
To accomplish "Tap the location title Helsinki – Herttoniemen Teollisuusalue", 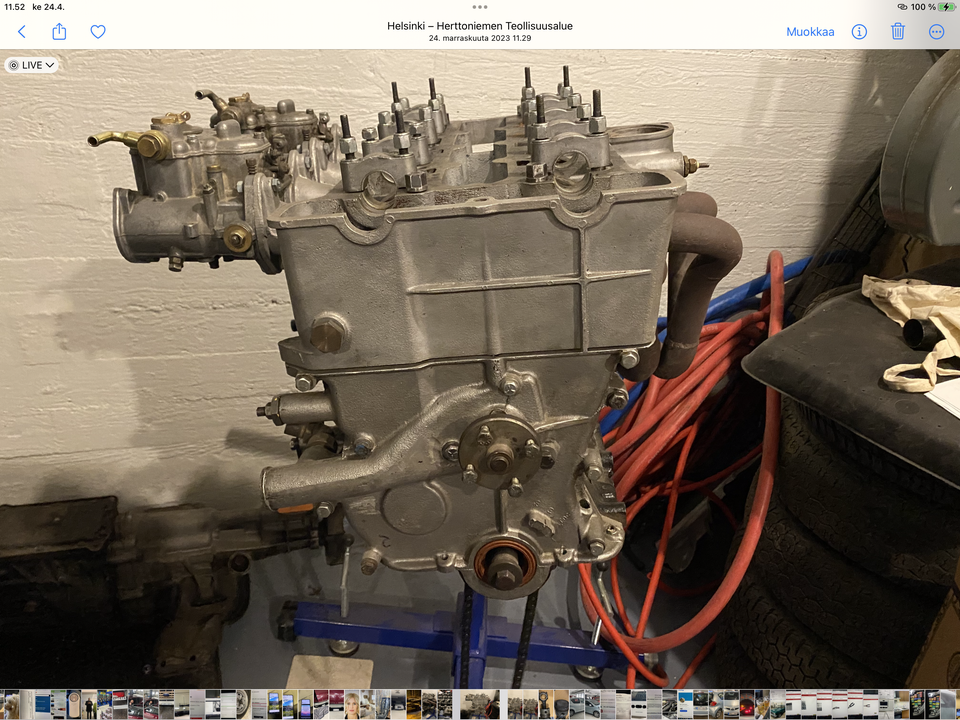I will 480,26.
